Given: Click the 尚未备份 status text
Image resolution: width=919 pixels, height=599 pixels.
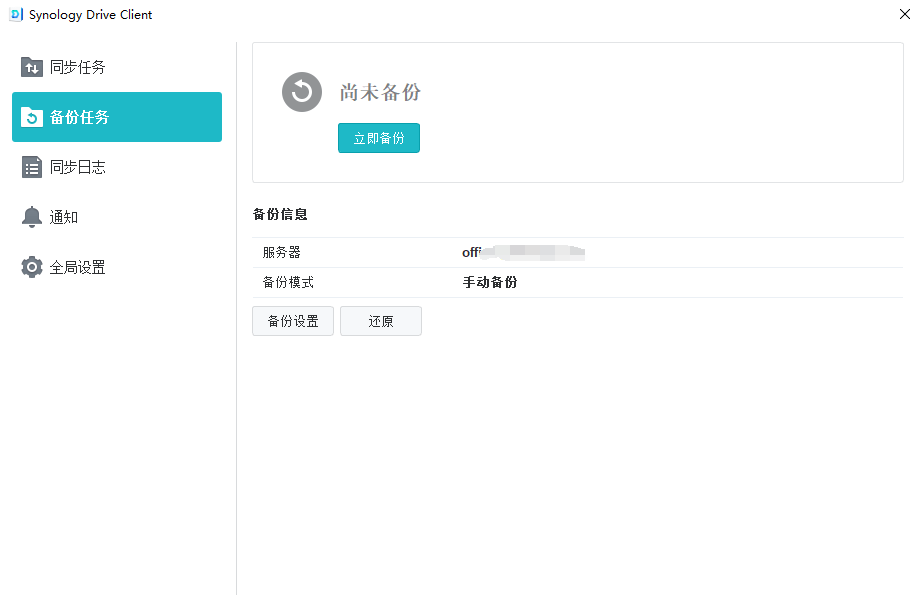Looking at the screenshot, I should coord(380,92).
